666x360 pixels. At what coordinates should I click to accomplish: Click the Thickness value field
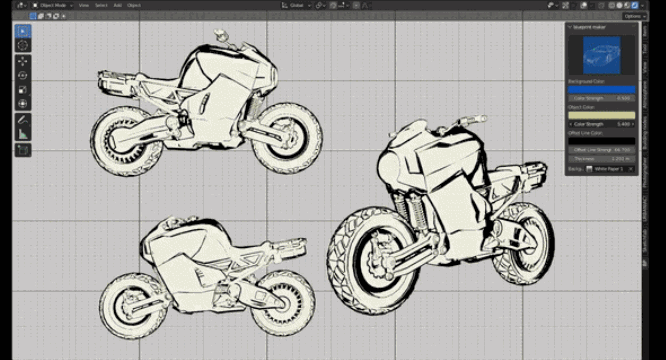[601, 159]
